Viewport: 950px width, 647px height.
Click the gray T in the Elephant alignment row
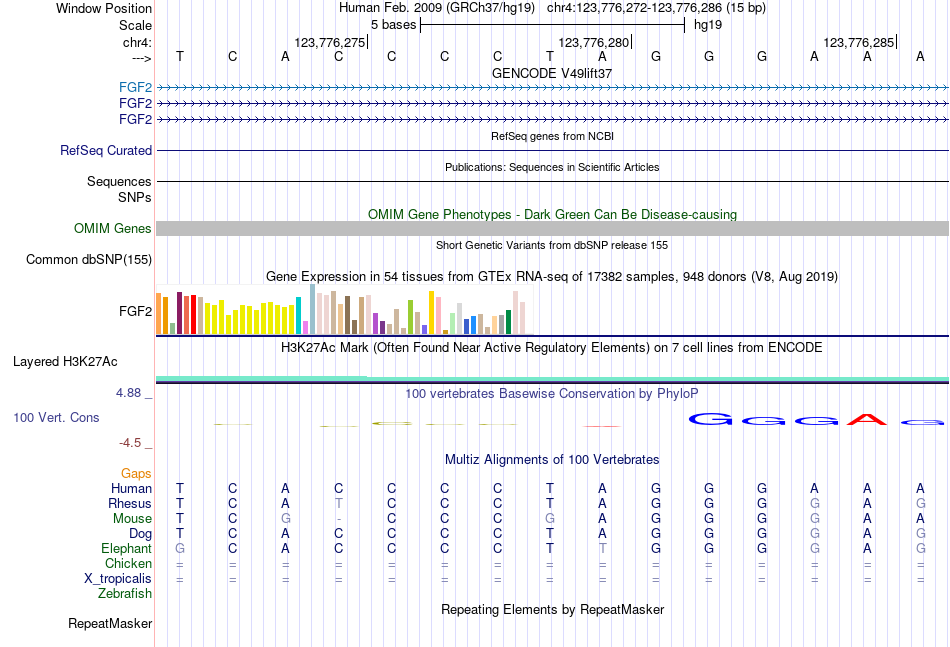602,548
